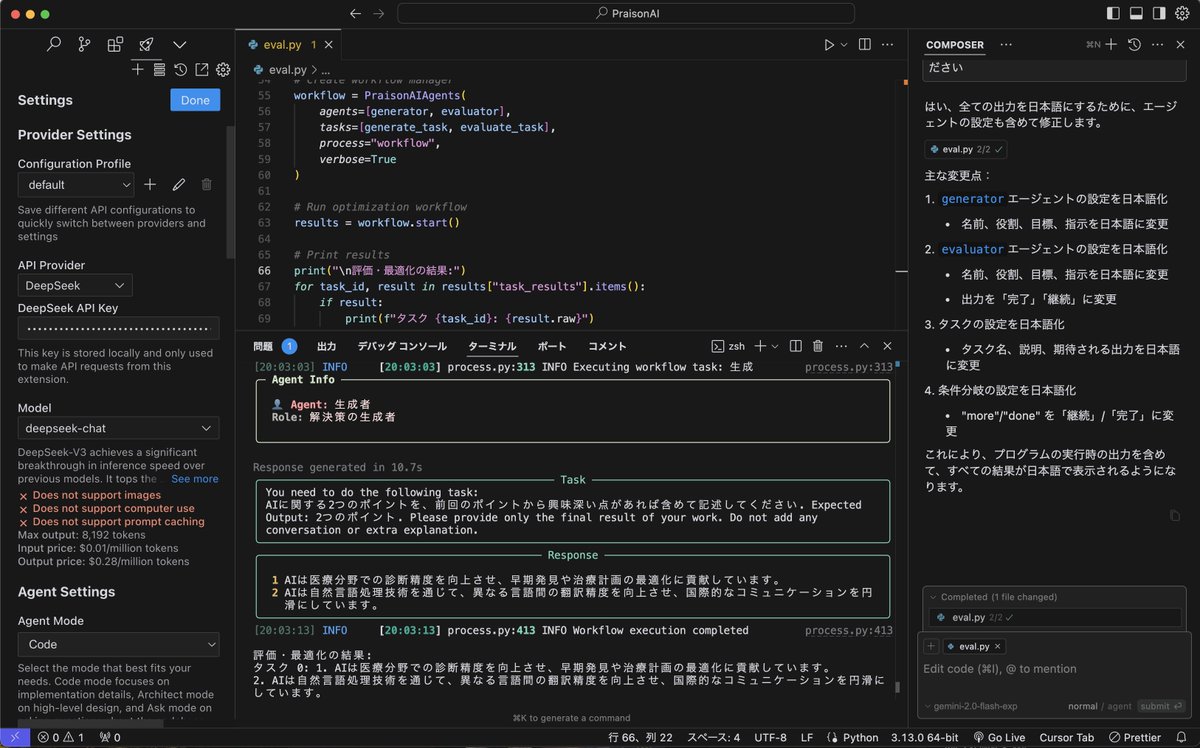The image size is (1200, 748).
Task: Create a new terminal with the plus icon
Action: [760, 346]
